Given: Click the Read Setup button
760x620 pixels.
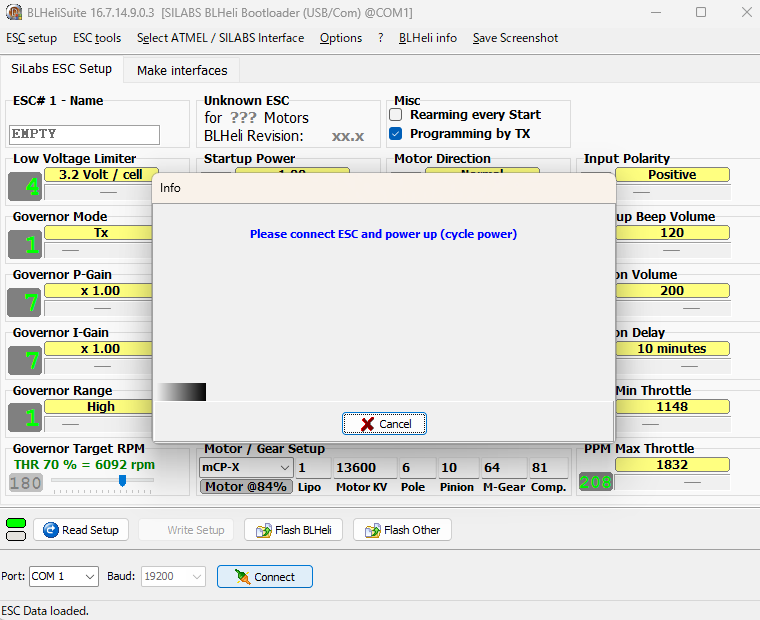Looking at the screenshot, I should click(x=82, y=530).
